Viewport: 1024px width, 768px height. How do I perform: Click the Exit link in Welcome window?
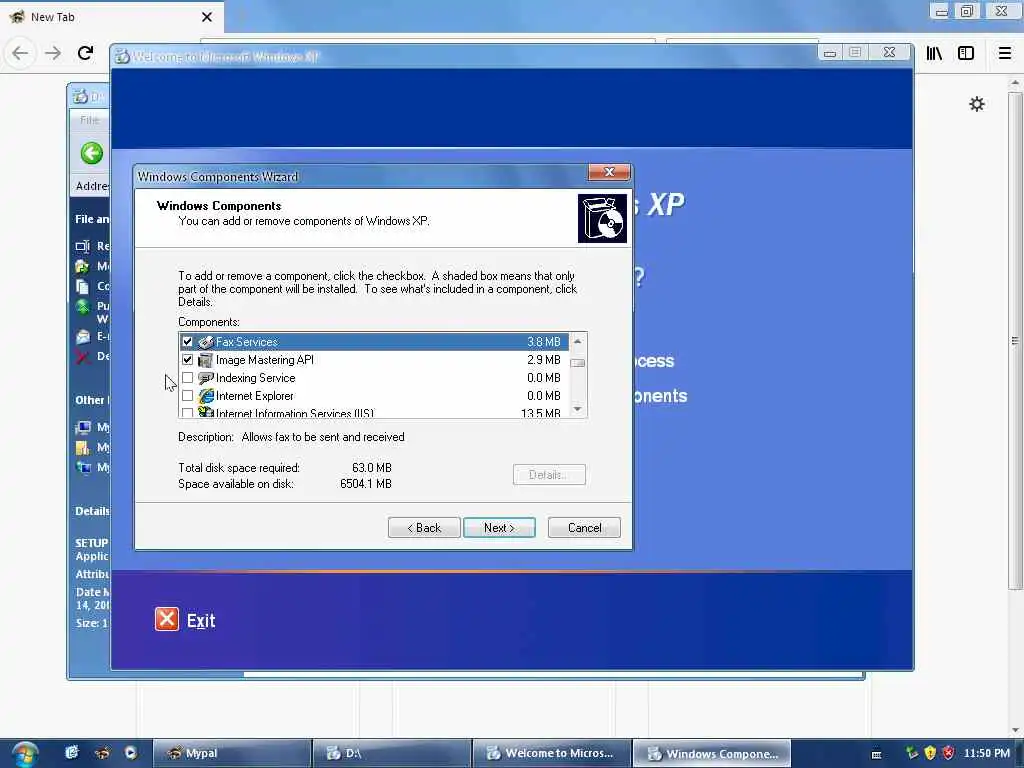tap(201, 620)
